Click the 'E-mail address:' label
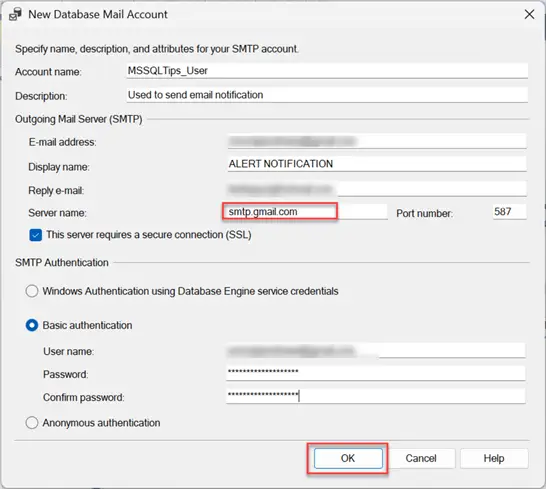The height and width of the screenshot is (489, 546). point(62,142)
